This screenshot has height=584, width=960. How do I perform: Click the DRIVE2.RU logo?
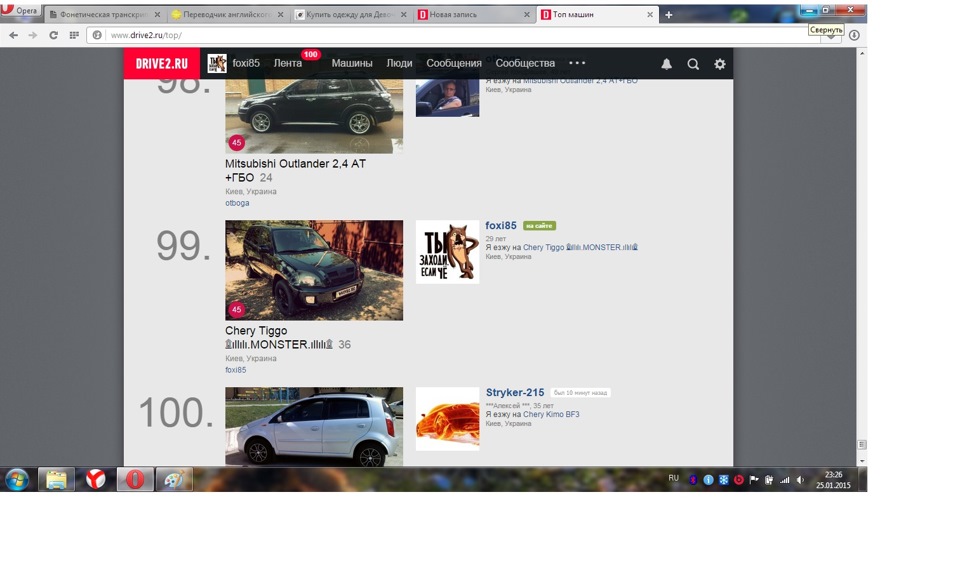pyautogui.click(x=162, y=64)
